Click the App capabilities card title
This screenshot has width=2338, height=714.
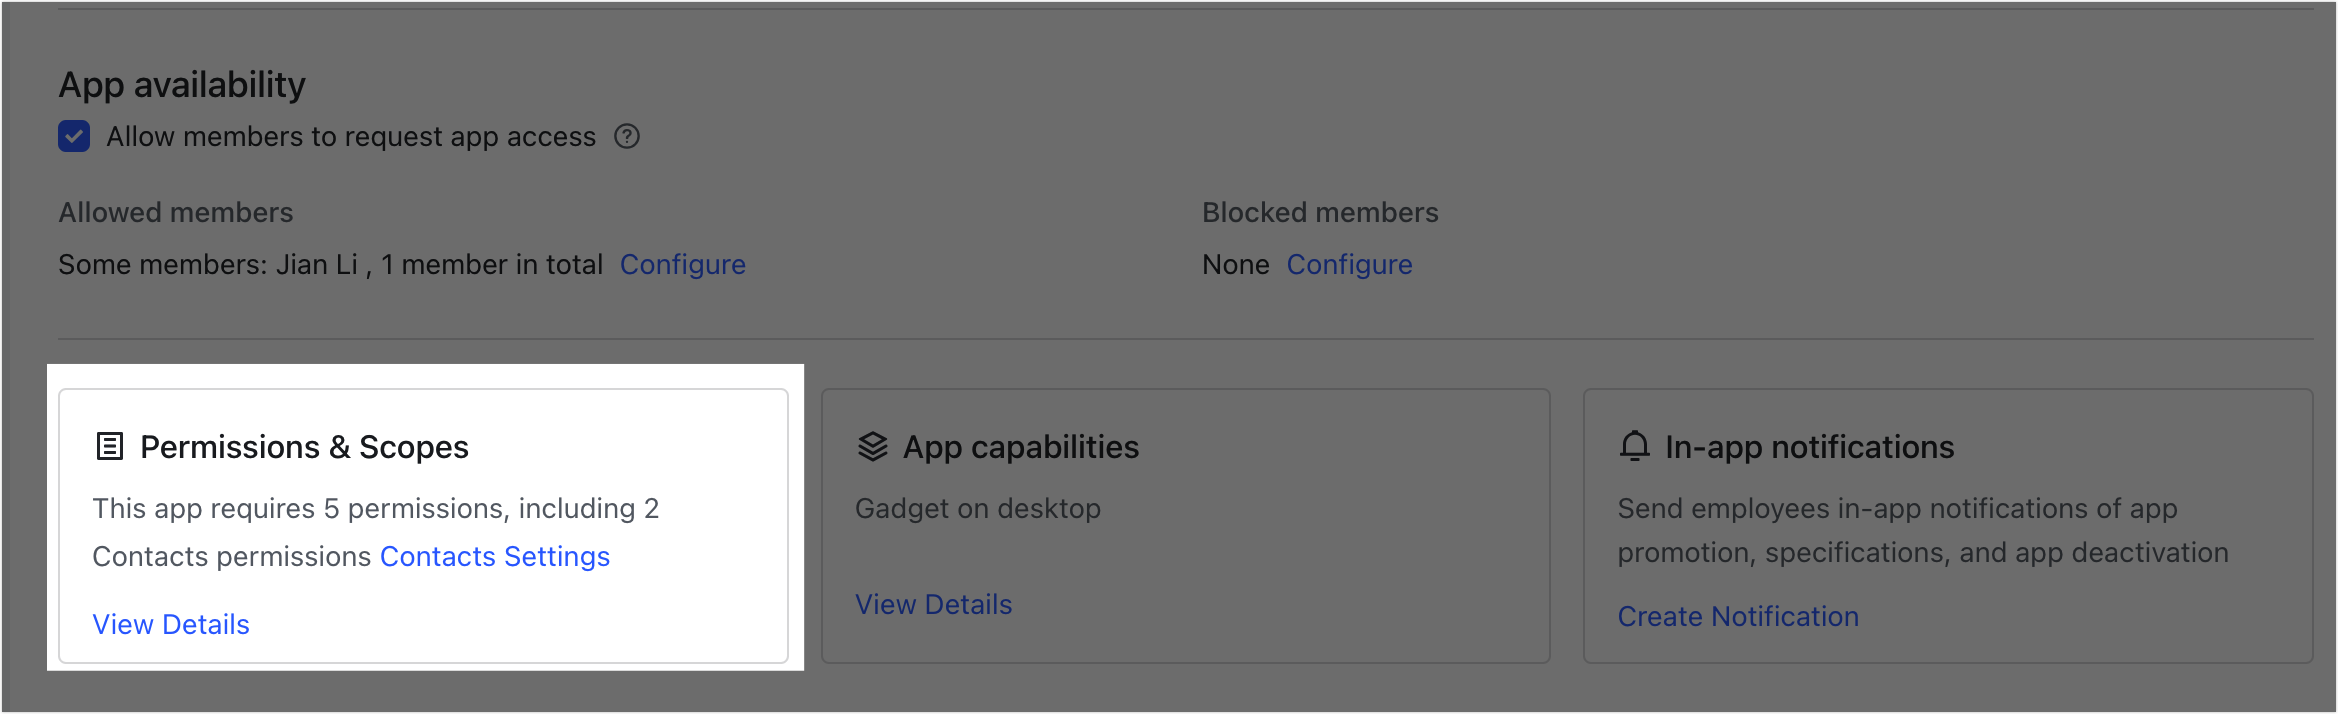pos(1020,447)
